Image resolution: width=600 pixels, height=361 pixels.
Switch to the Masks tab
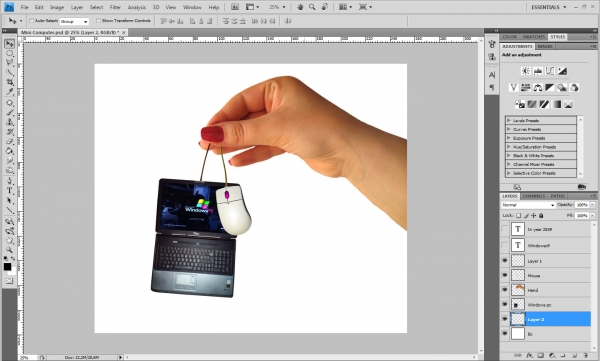[x=545, y=46]
